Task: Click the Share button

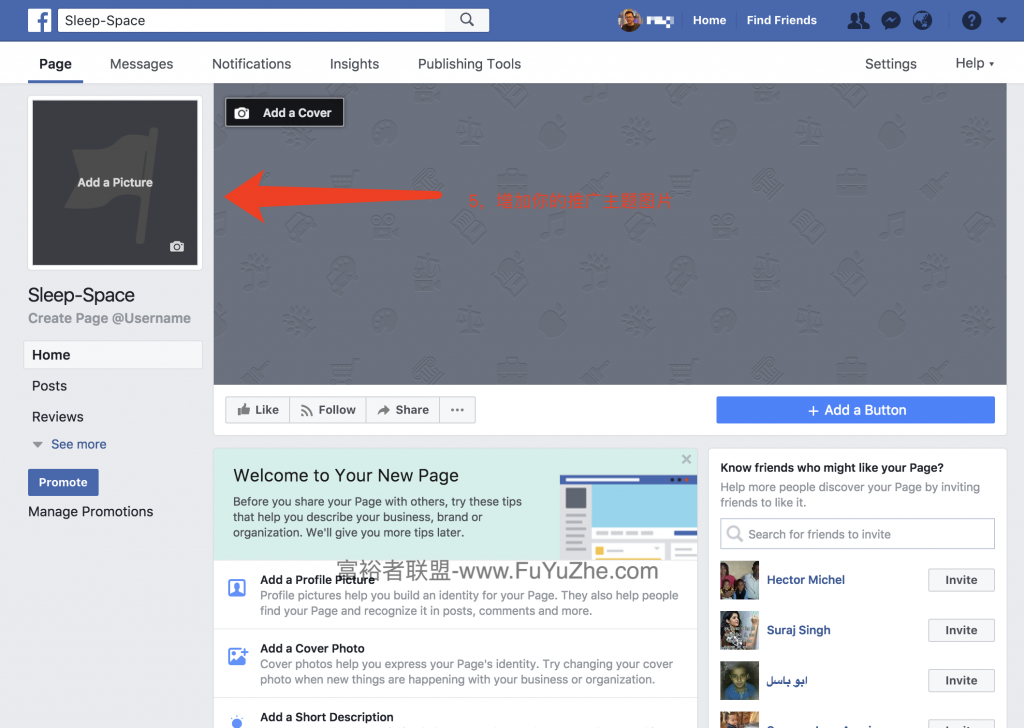Action: (403, 410)
